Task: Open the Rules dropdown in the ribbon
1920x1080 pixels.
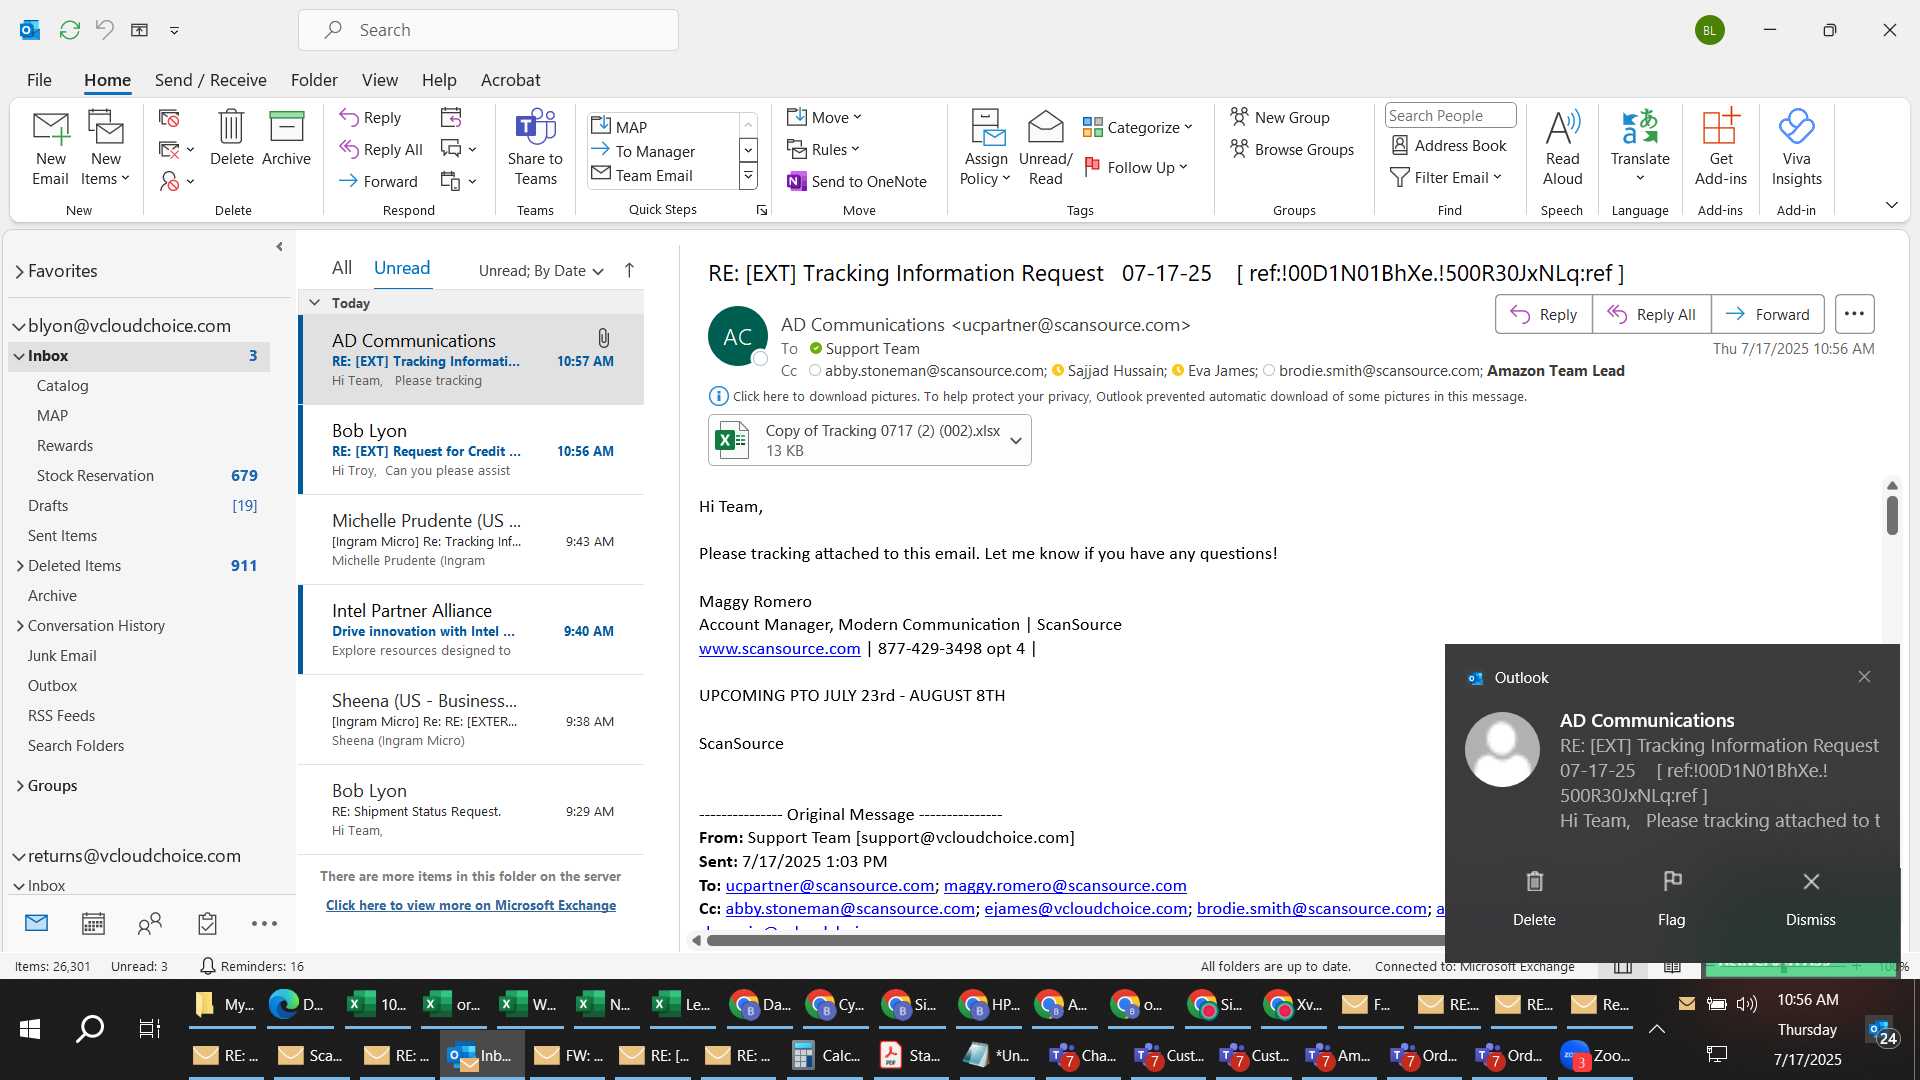Action: [x=823, y=150]
